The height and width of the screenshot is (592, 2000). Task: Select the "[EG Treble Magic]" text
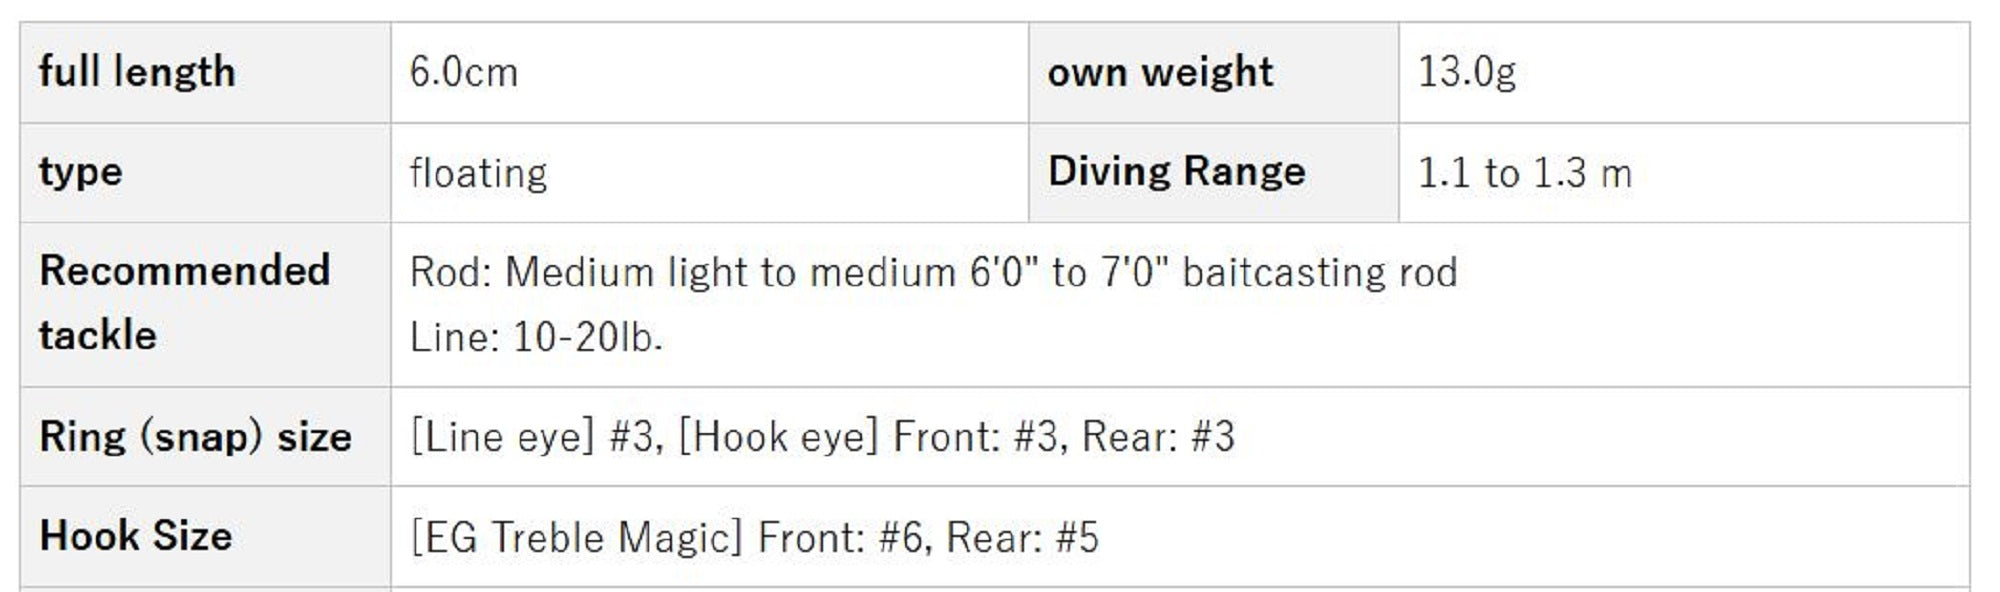click(x=577, y=538)
